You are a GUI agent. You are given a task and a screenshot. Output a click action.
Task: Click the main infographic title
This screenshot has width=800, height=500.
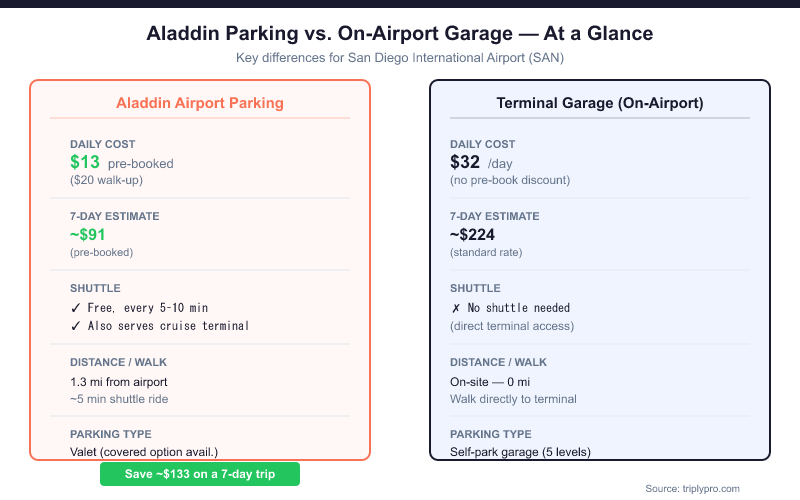400,33
